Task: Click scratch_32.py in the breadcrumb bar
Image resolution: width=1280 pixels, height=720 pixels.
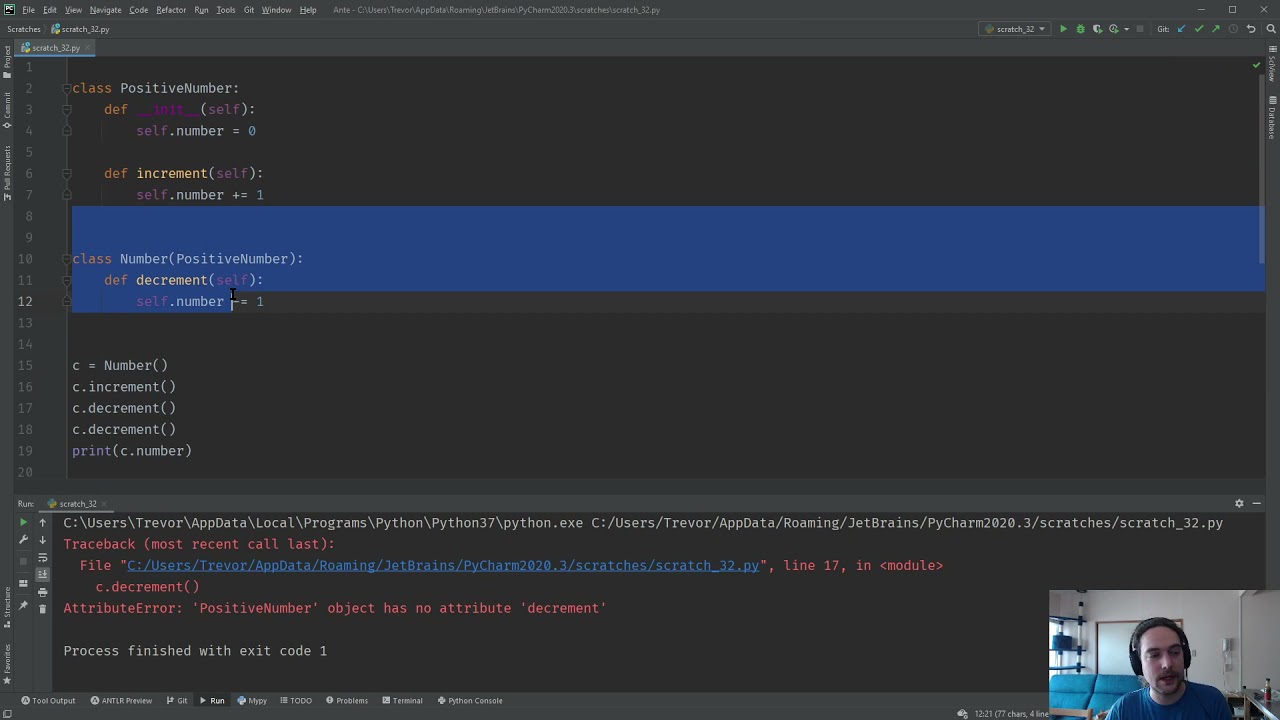Action: coord(80,29)
